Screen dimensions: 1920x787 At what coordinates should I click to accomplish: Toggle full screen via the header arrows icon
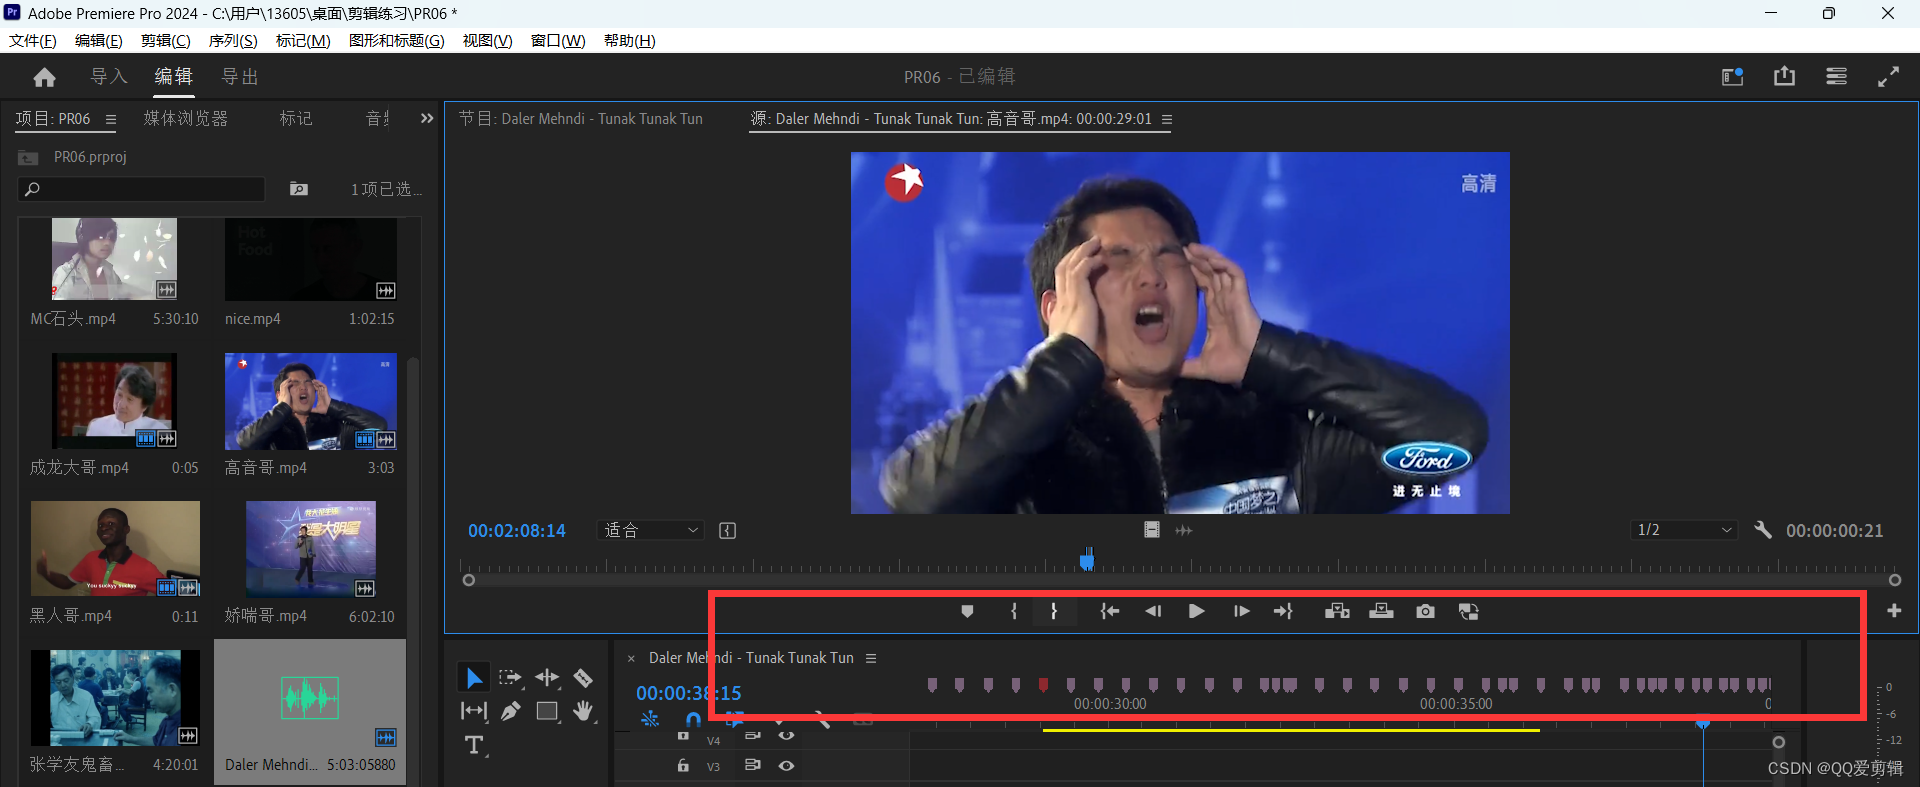1889,77
